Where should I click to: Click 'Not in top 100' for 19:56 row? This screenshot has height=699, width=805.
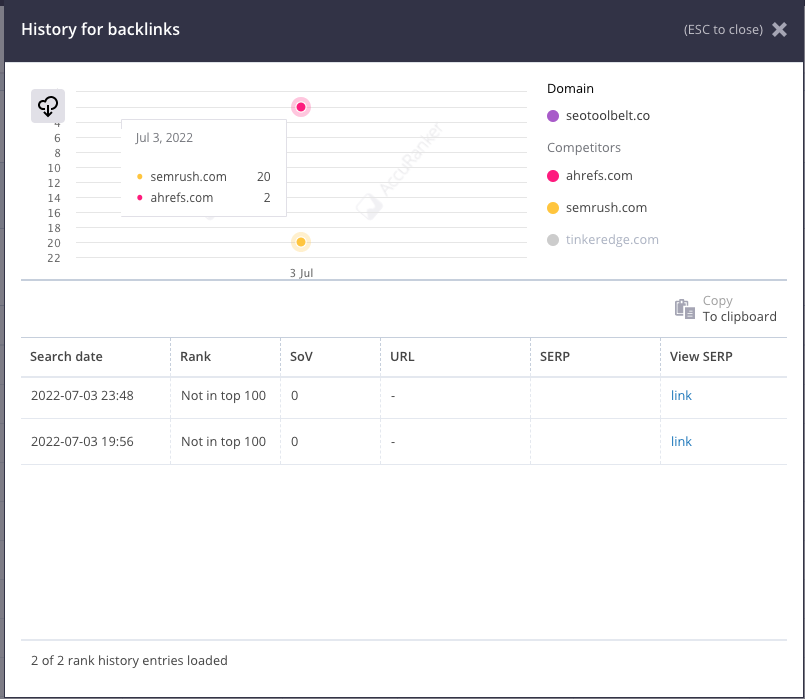pos(223,442)
